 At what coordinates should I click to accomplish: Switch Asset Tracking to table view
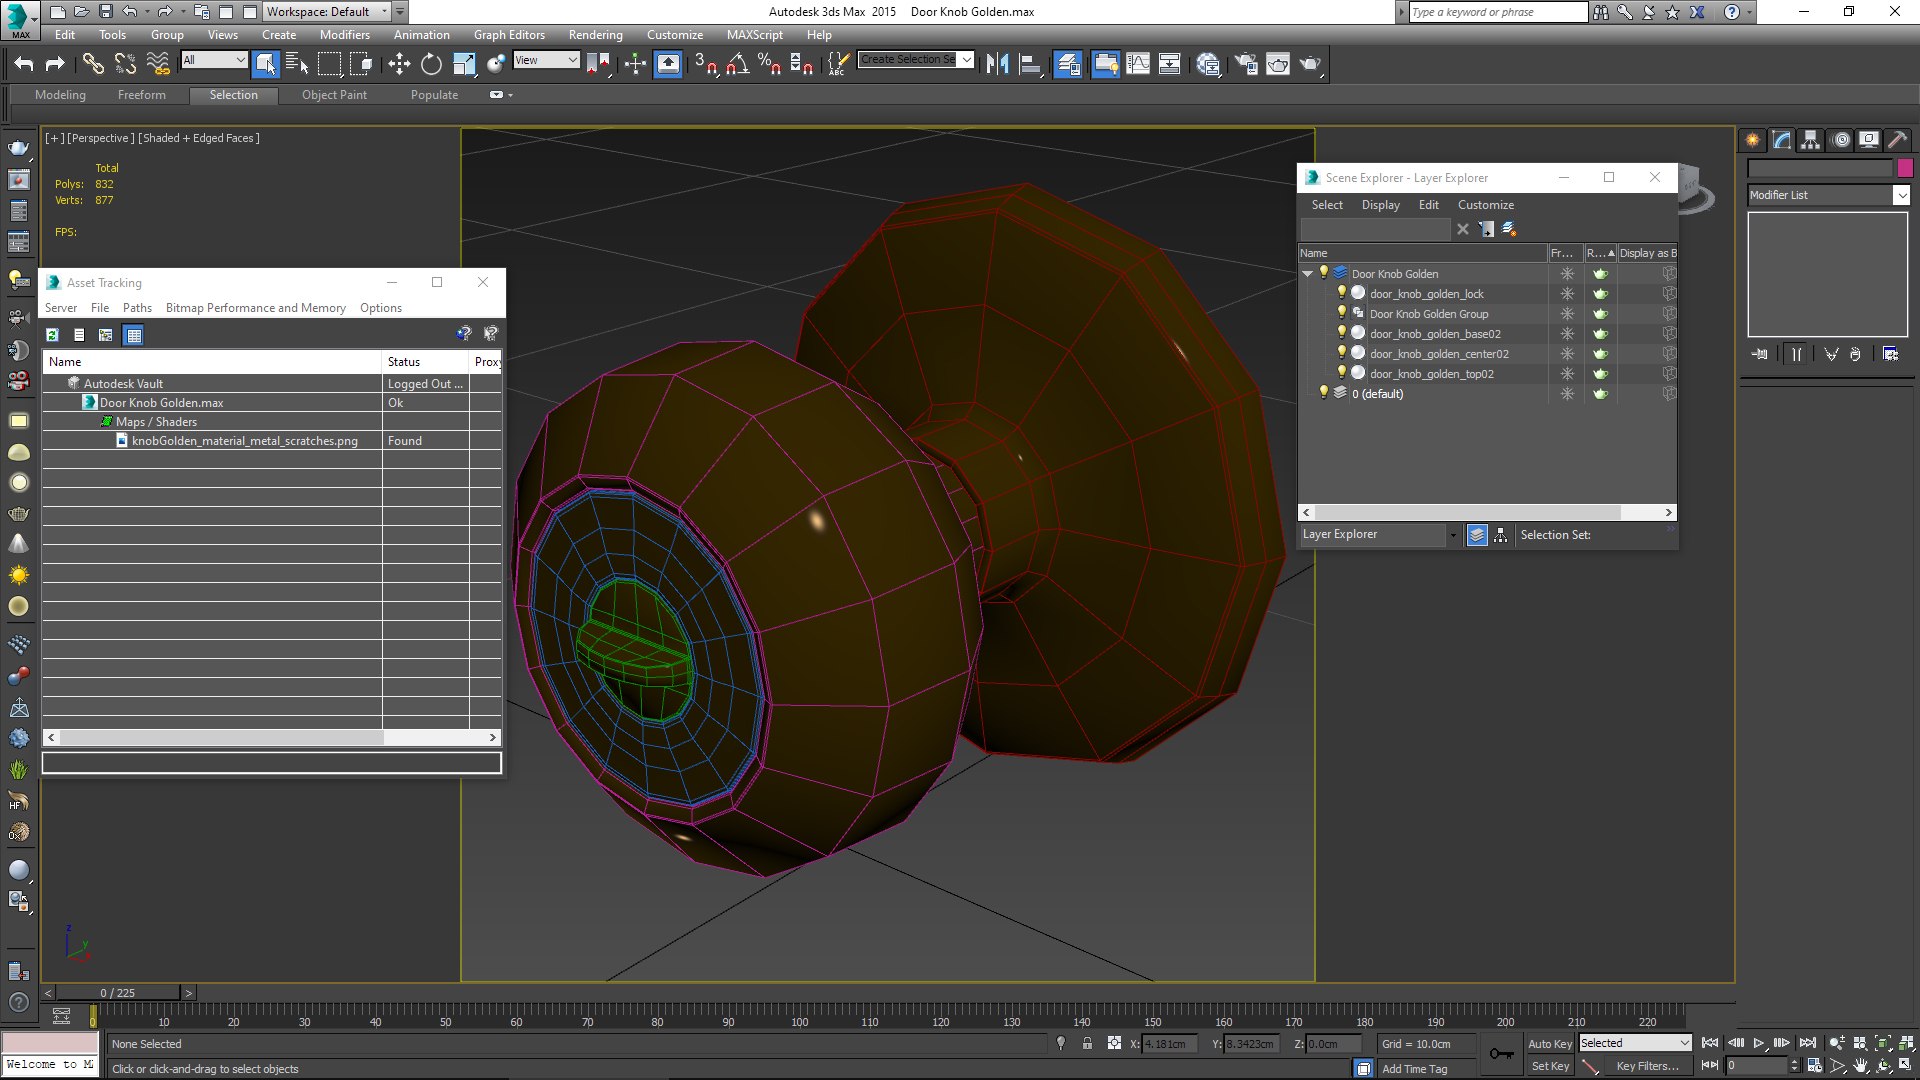[134, 335]
